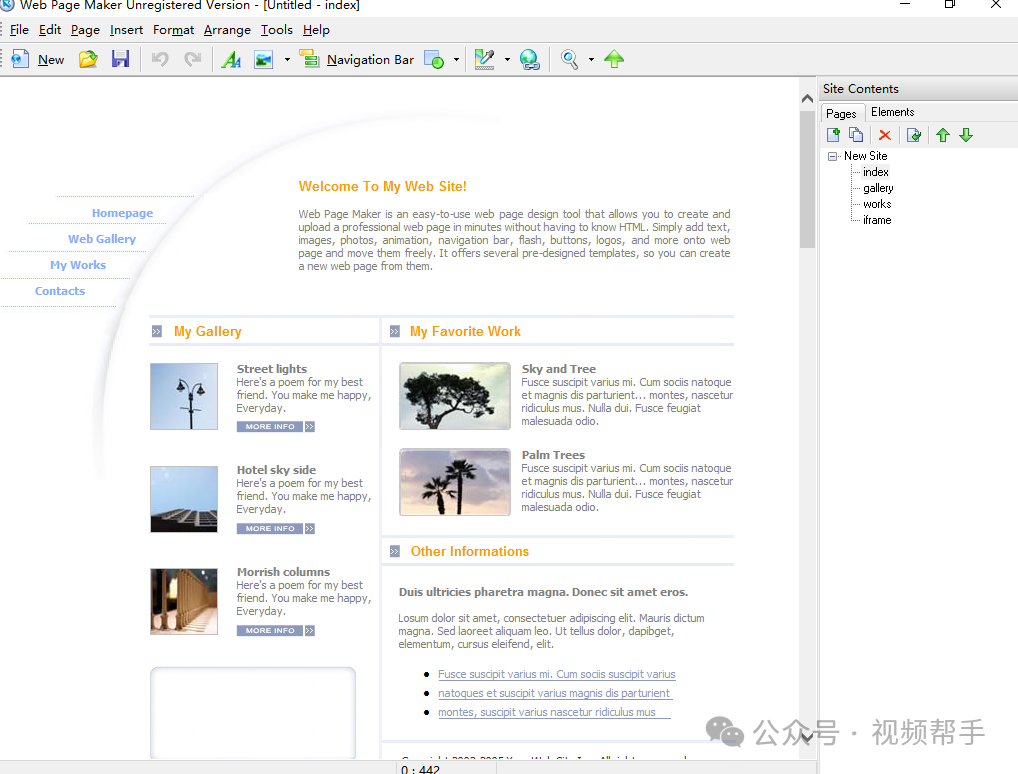Click the Web Gallery navigation link
The width and height of the screenshot is (1018, 774).
(102, 239)
